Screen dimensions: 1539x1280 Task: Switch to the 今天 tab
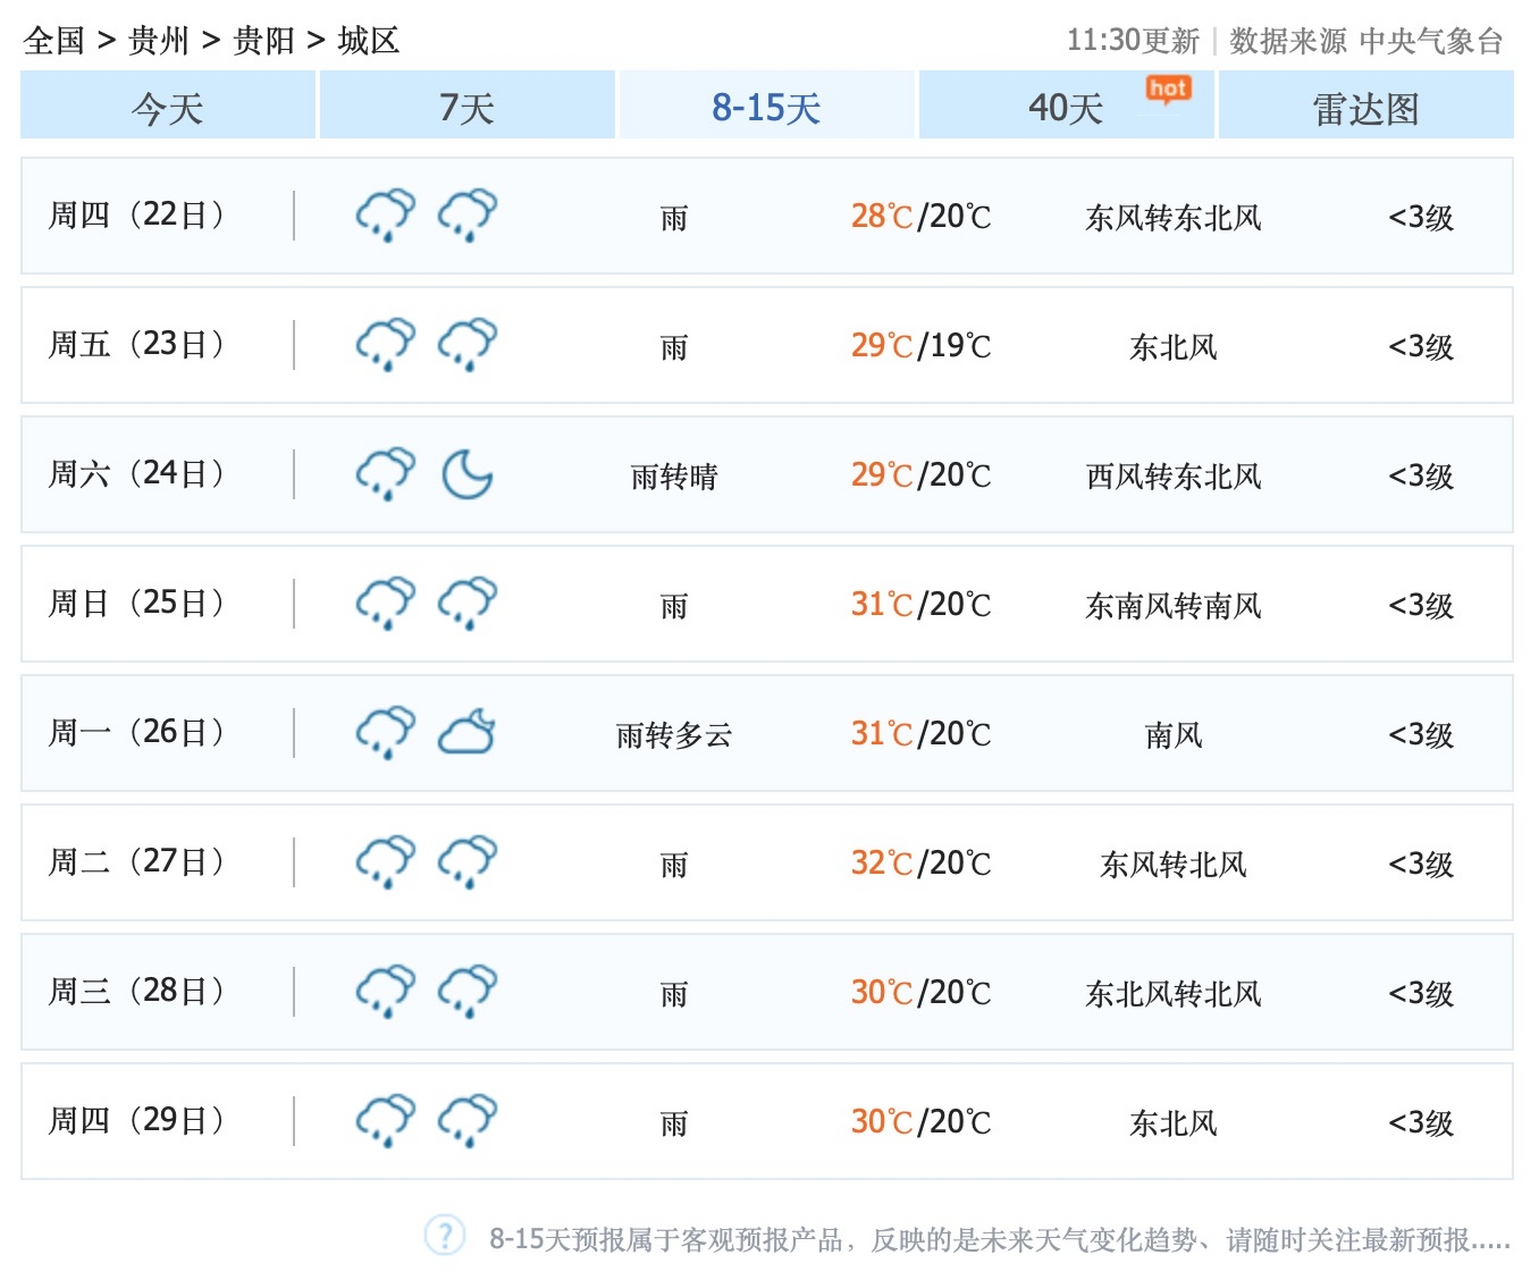point(167,108)
